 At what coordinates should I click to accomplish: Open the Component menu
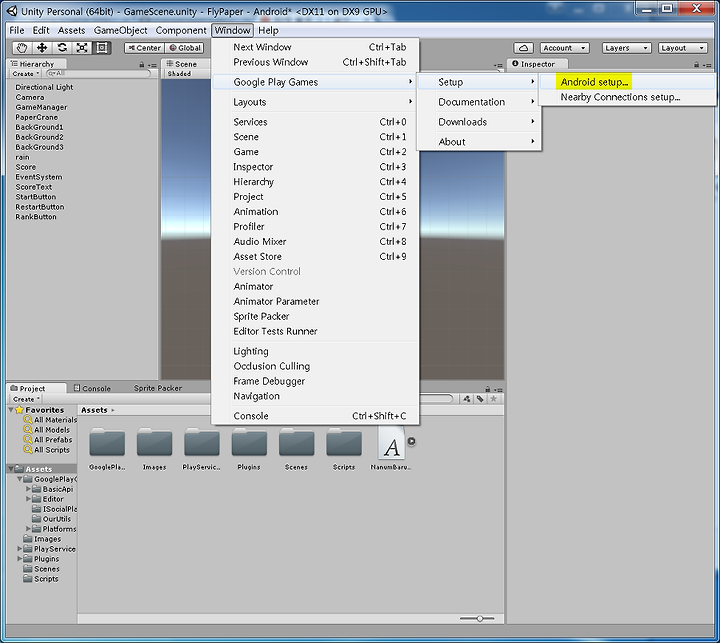coord(181,30)
